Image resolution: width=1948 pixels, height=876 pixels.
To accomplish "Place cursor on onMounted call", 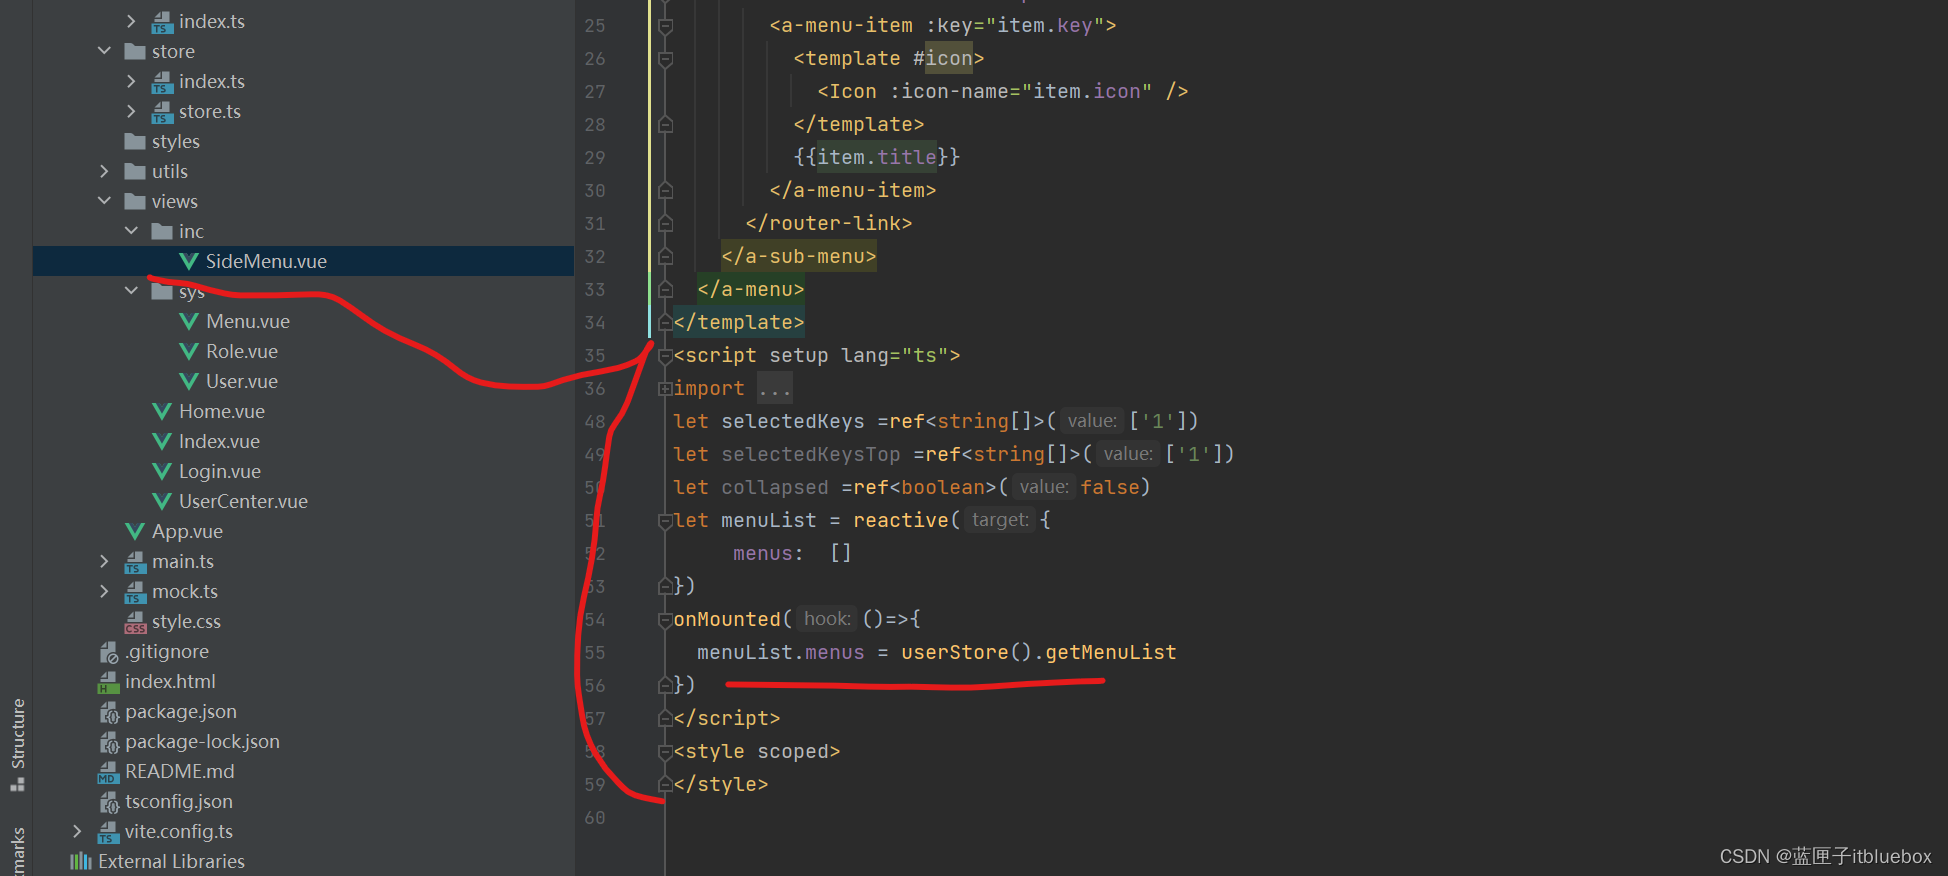I will pos(727,619).
